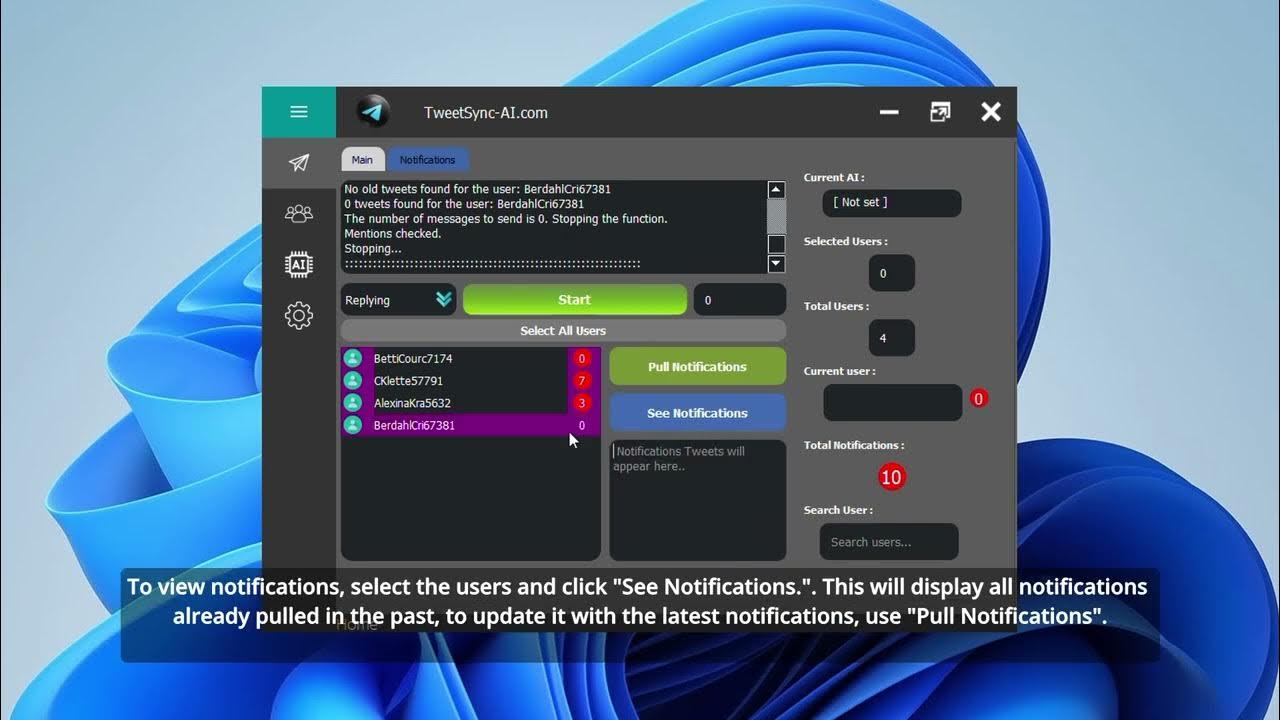Click the log's scroll-down arrow

[x=776, y=263]
